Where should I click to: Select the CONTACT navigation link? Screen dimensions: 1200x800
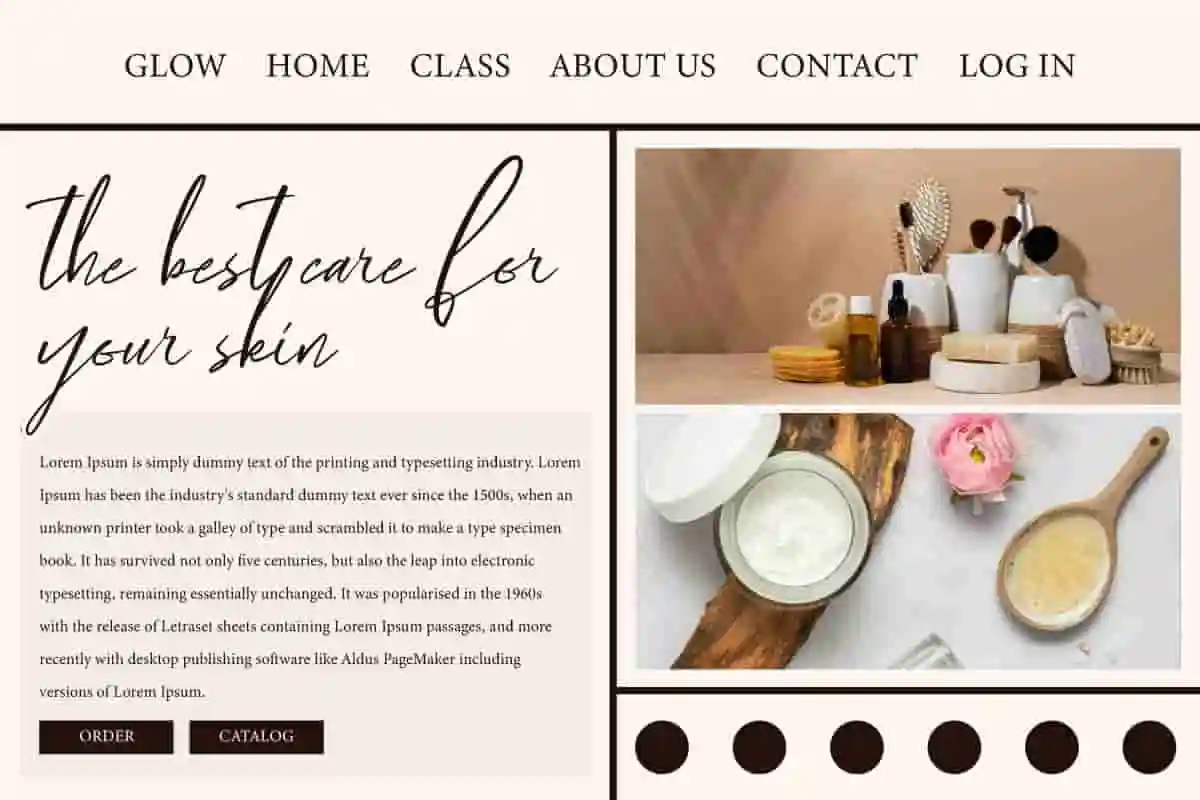coord(837,66)
